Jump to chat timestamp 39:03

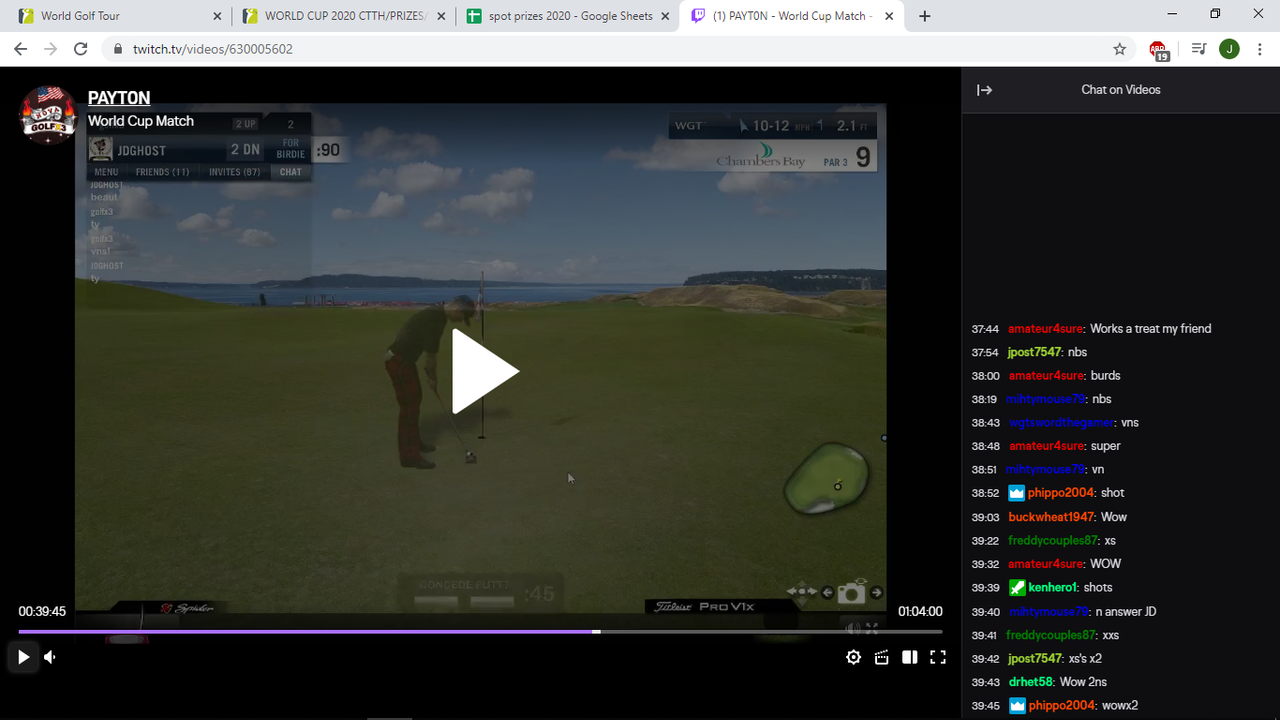tap(985, 517)
